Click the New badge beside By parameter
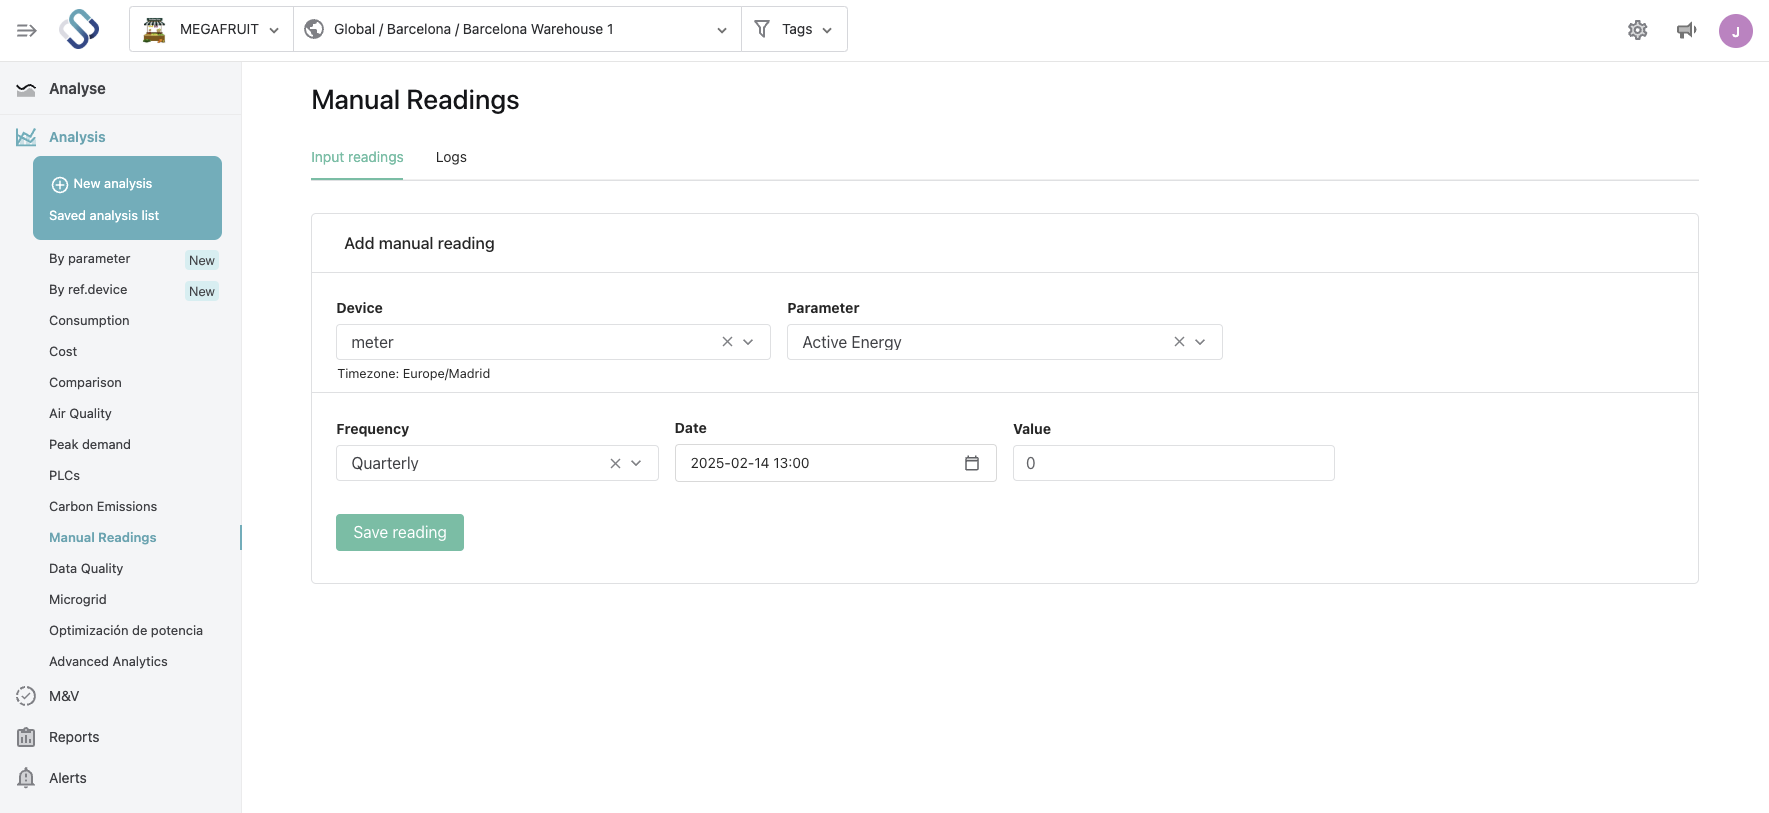The width and height of the screenshot is (1769, 813). point(202,260)
